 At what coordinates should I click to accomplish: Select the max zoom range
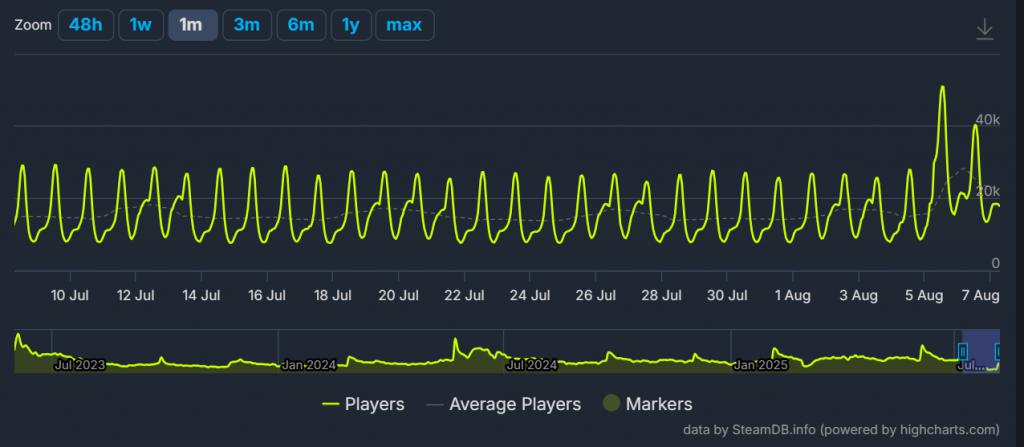[x=404, y=25]
